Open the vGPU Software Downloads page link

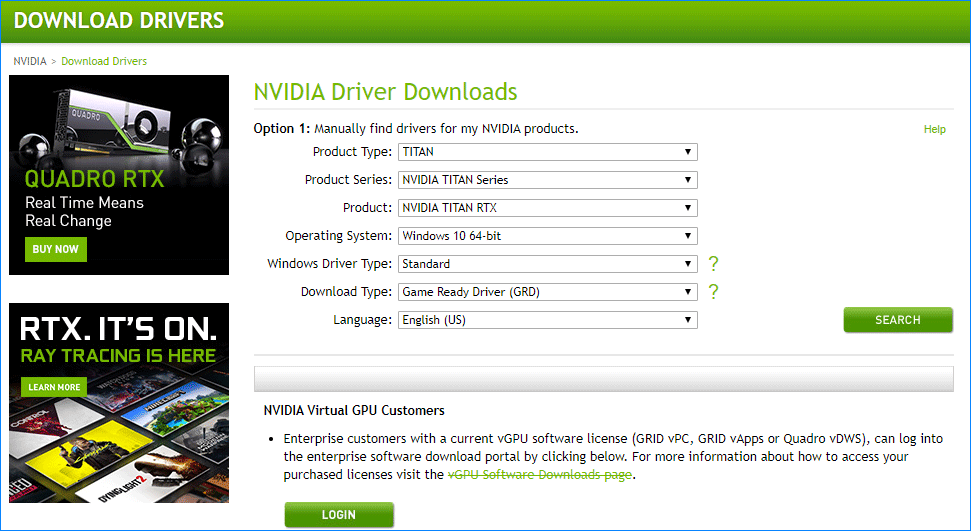[540, 475]
